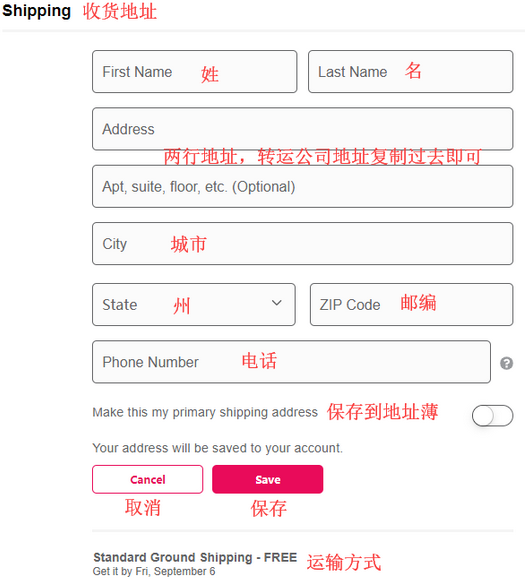The height and width of the screenshot is (583, 529).
Task: Select the Address input box
Action: coord(303,129)
